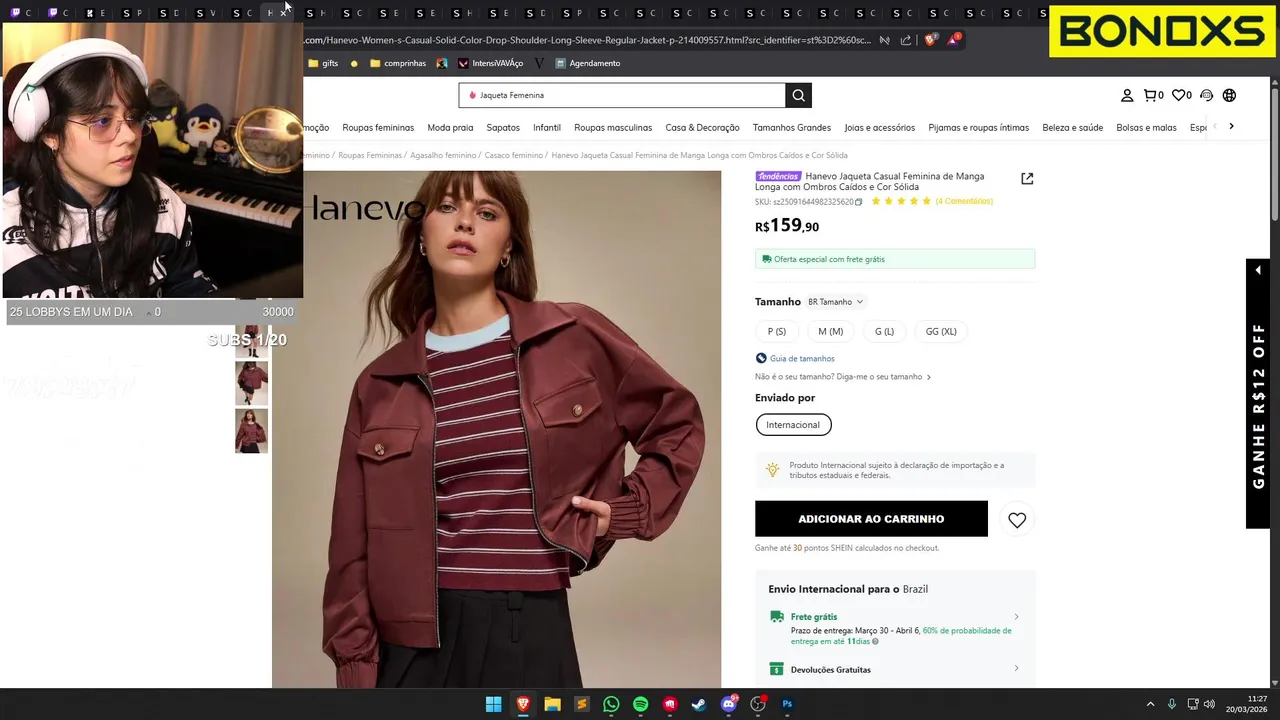Expand the Devoluções Gratuitas details
The width and height of the screenshot is (1280, 720).
coord(1016,669)
